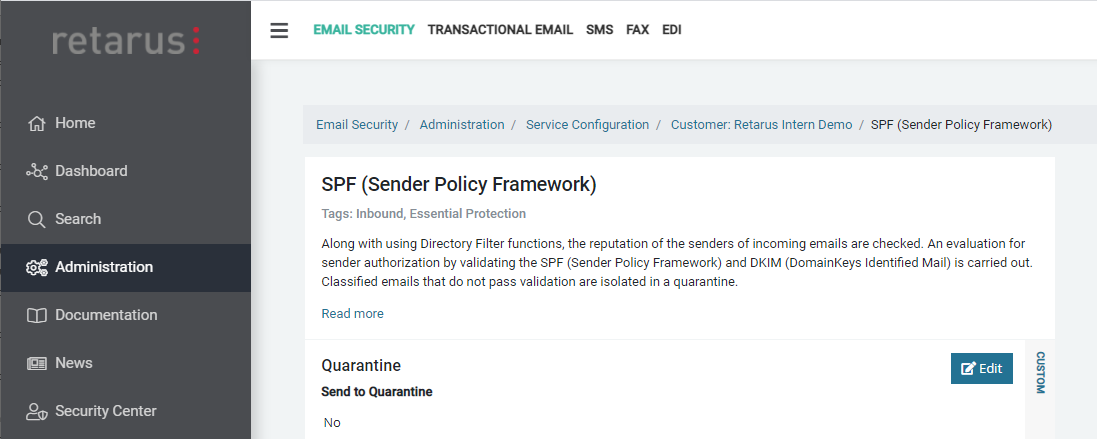Open the Email Security tab
The width and height of the screenshot is (1097, 439).
pos(364,30)
